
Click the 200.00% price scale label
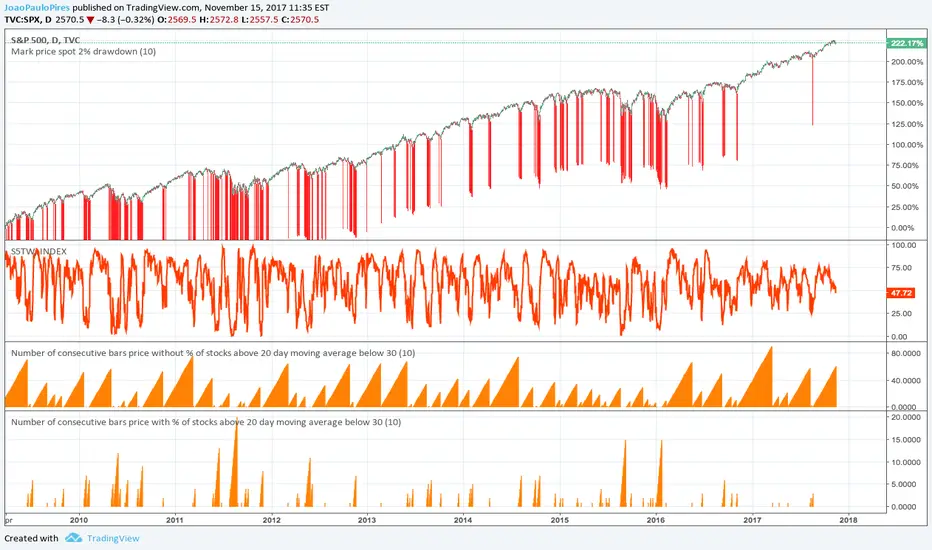pyautogui.click(x=907, y=62)
